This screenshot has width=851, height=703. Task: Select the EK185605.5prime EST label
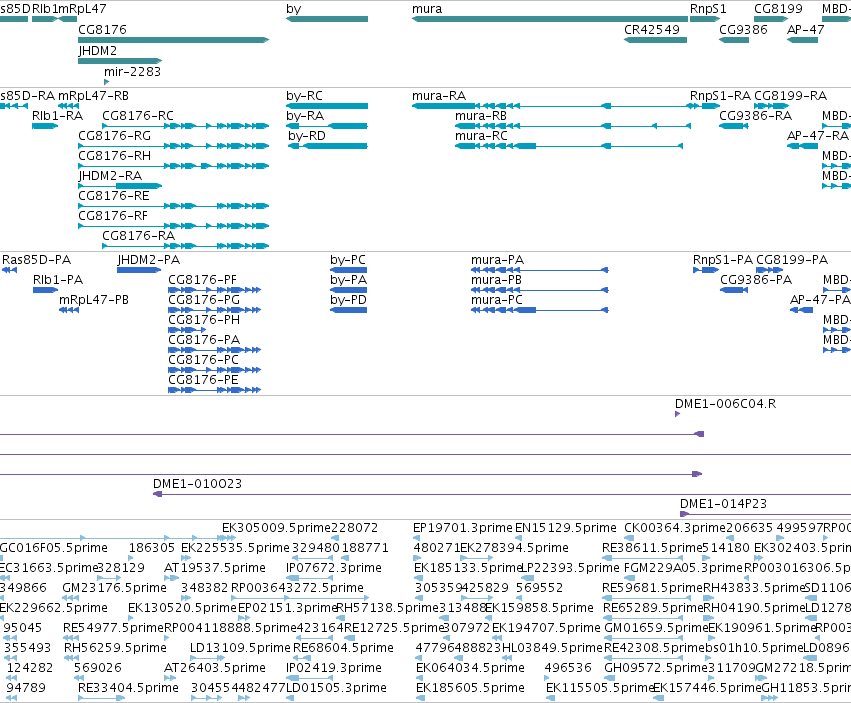470,688
